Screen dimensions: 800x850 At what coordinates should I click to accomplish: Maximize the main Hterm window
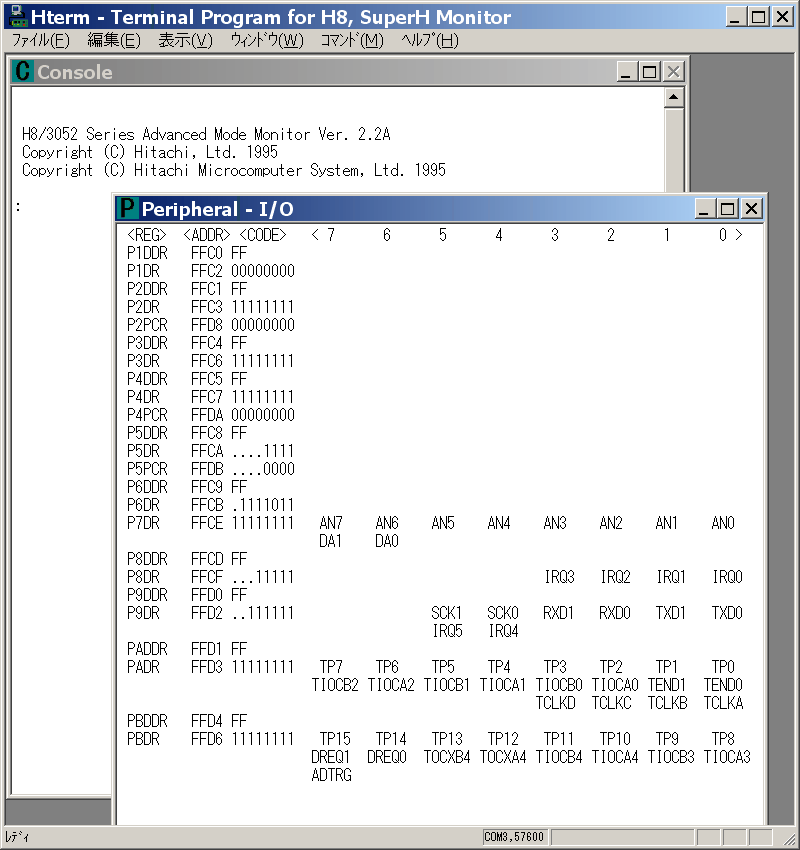(759, 17)
